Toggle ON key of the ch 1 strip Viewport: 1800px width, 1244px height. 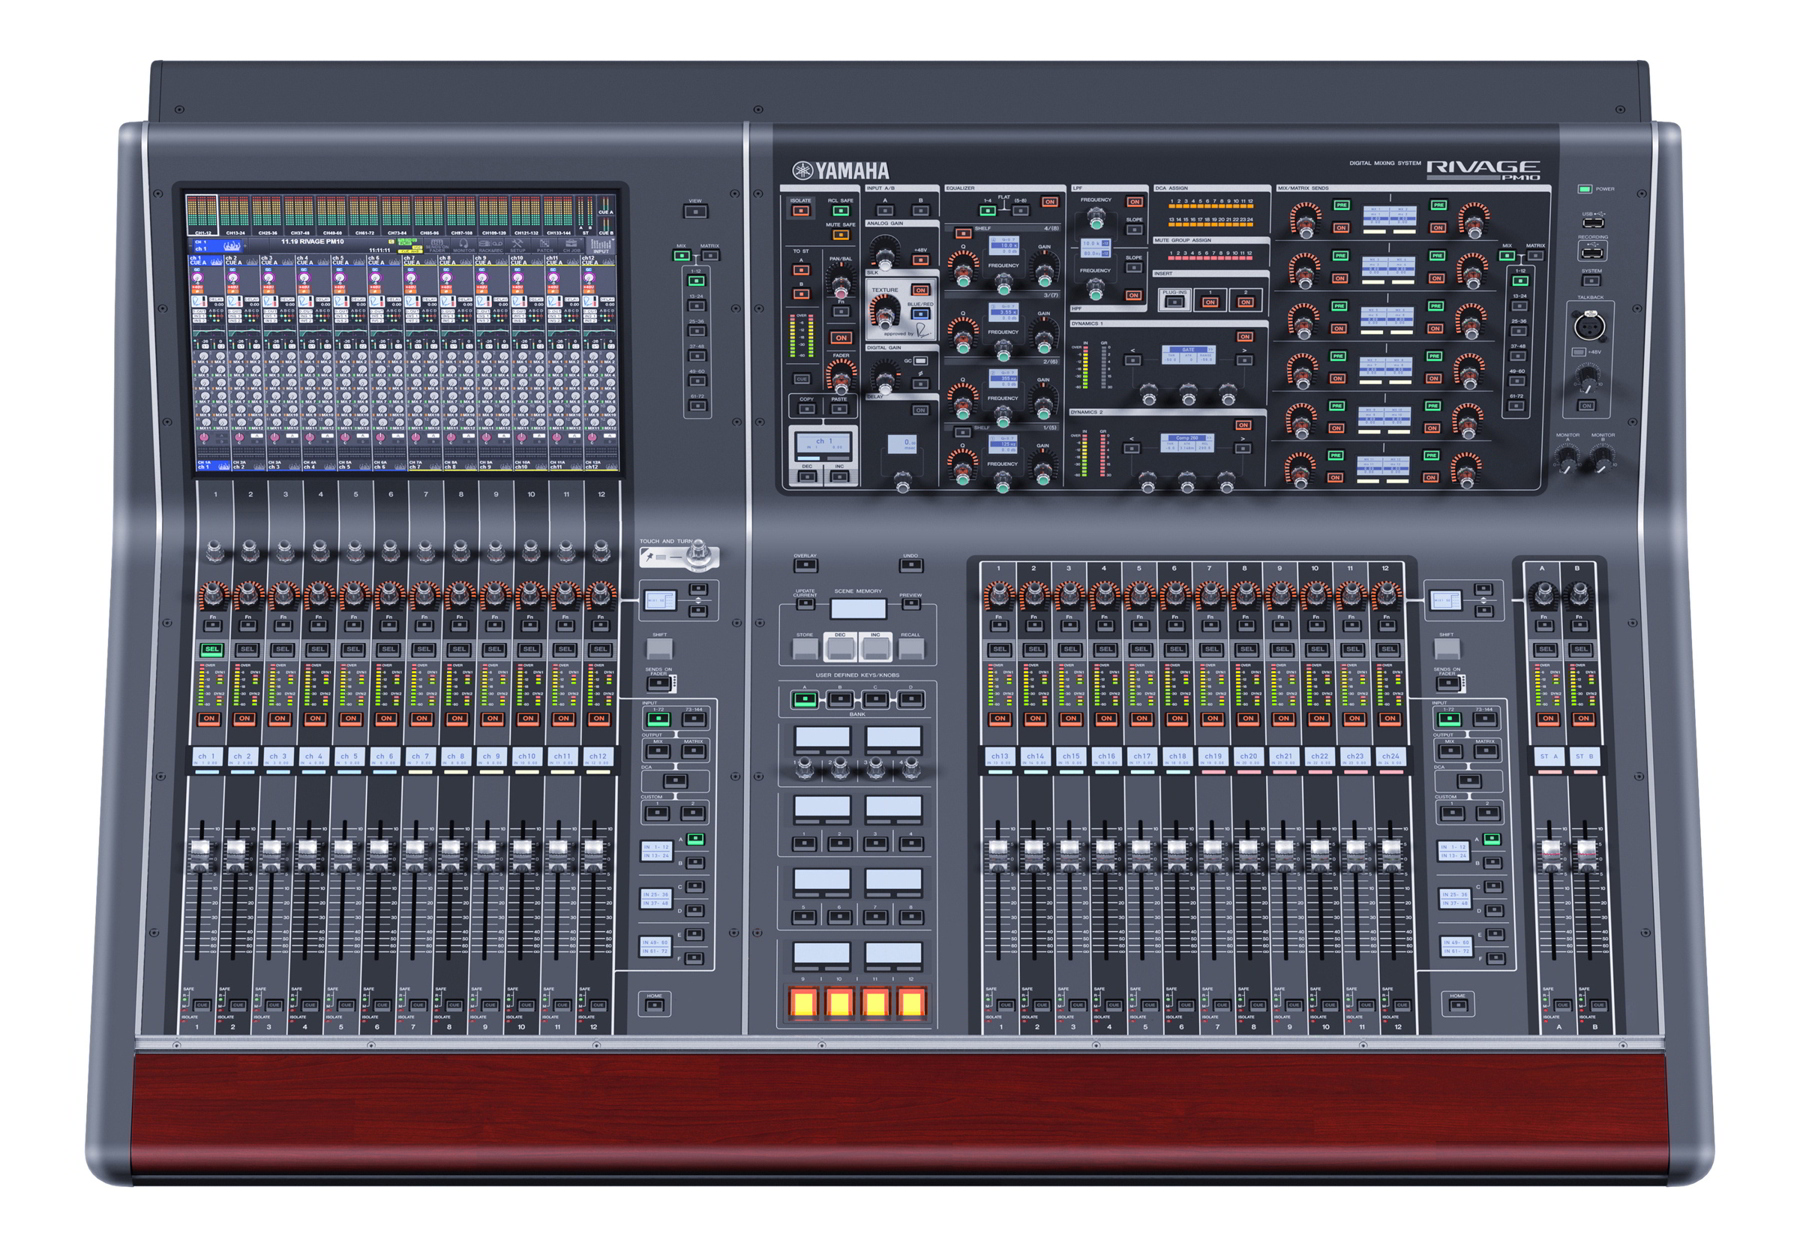pyautogui.click(x=209, y=719)
